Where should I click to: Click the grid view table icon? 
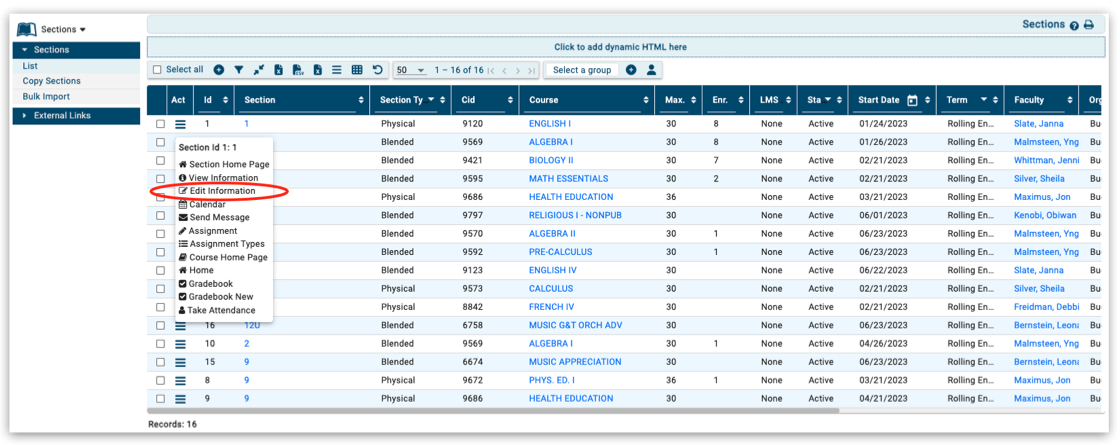pos(357,70)
